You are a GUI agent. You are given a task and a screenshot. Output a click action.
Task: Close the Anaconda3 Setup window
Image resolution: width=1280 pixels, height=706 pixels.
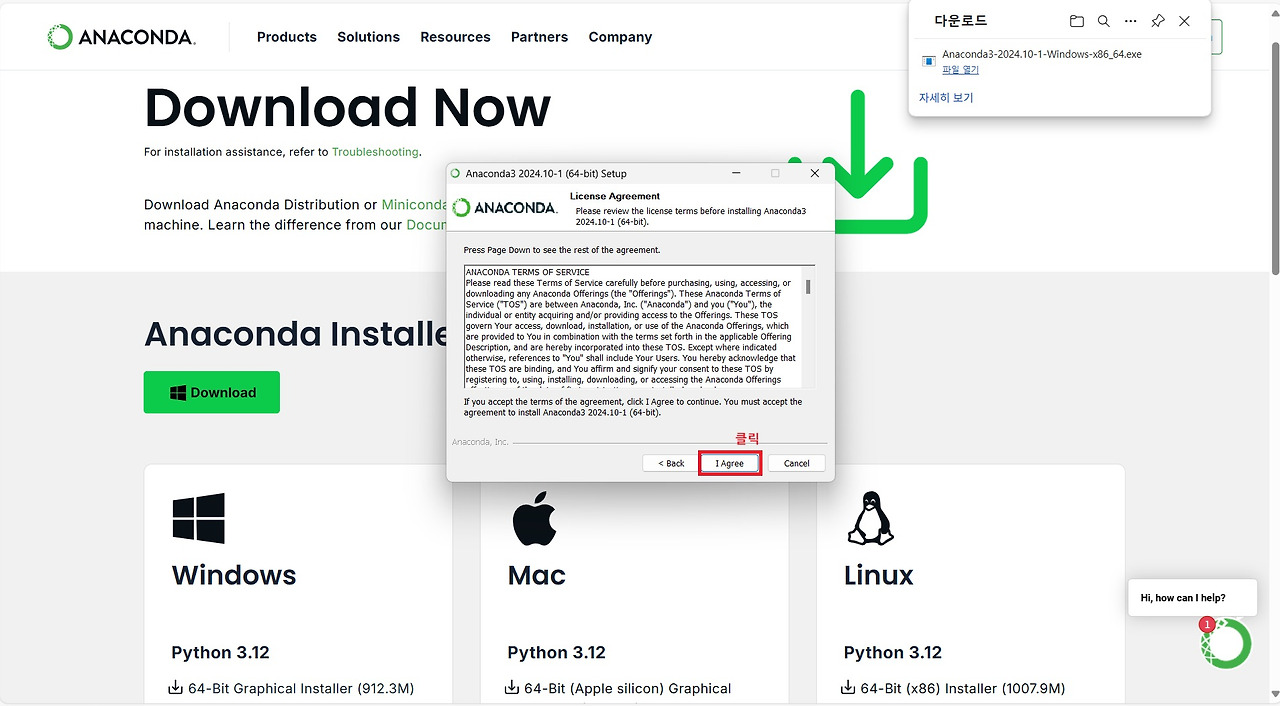(x=814, y=173)
